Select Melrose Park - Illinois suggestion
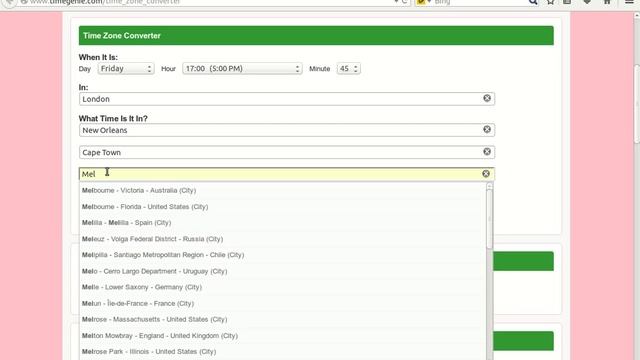 pyautogui.click(x=282, y=351)
